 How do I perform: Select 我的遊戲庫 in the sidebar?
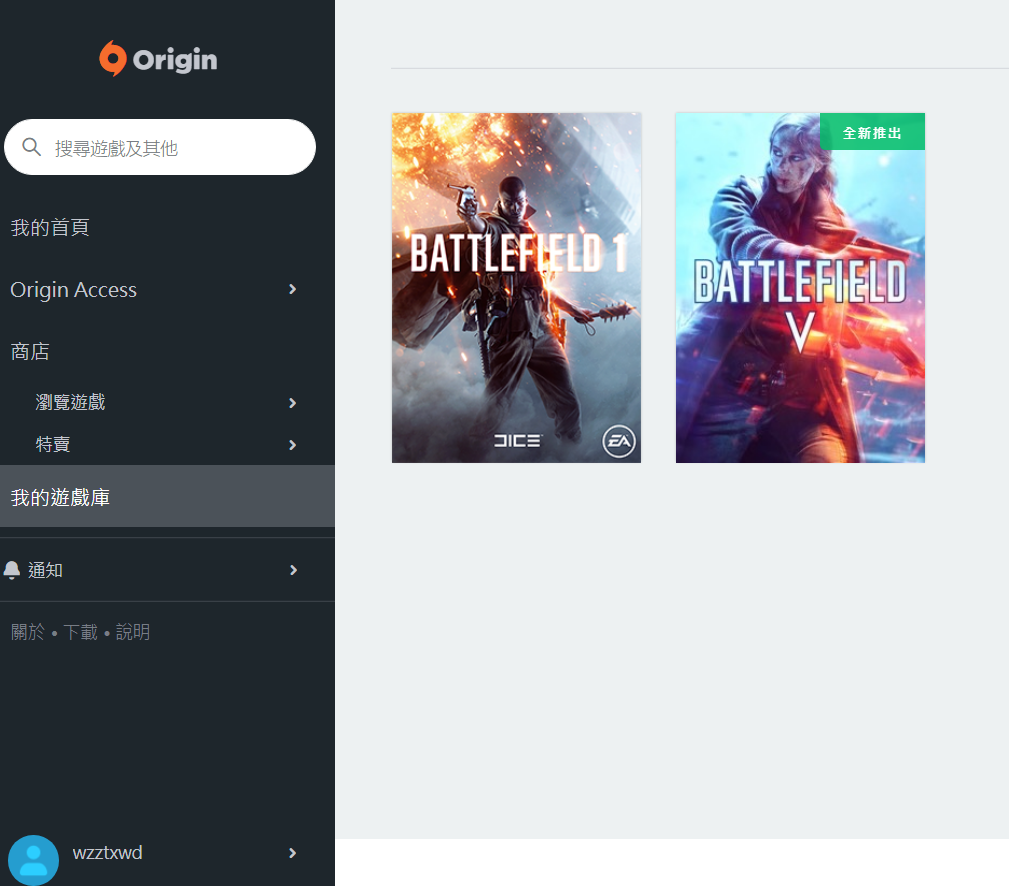coord(167,496)
